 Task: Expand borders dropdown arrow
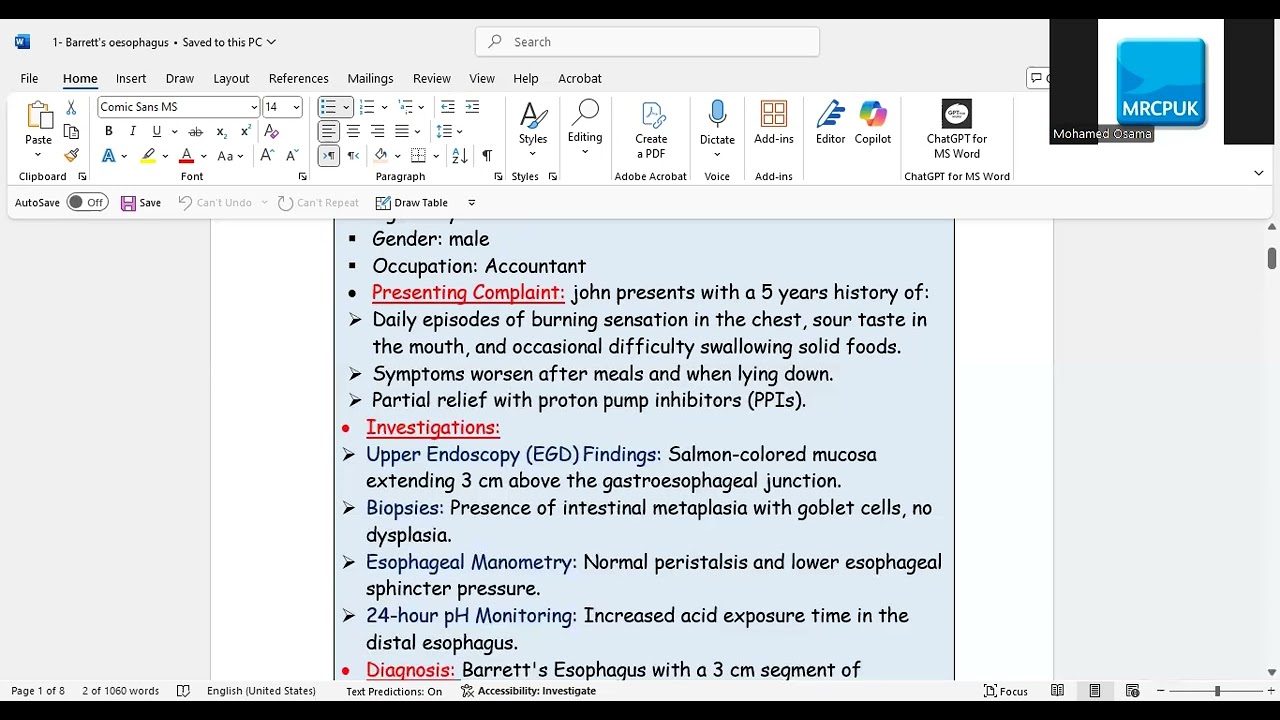(436, 156)
